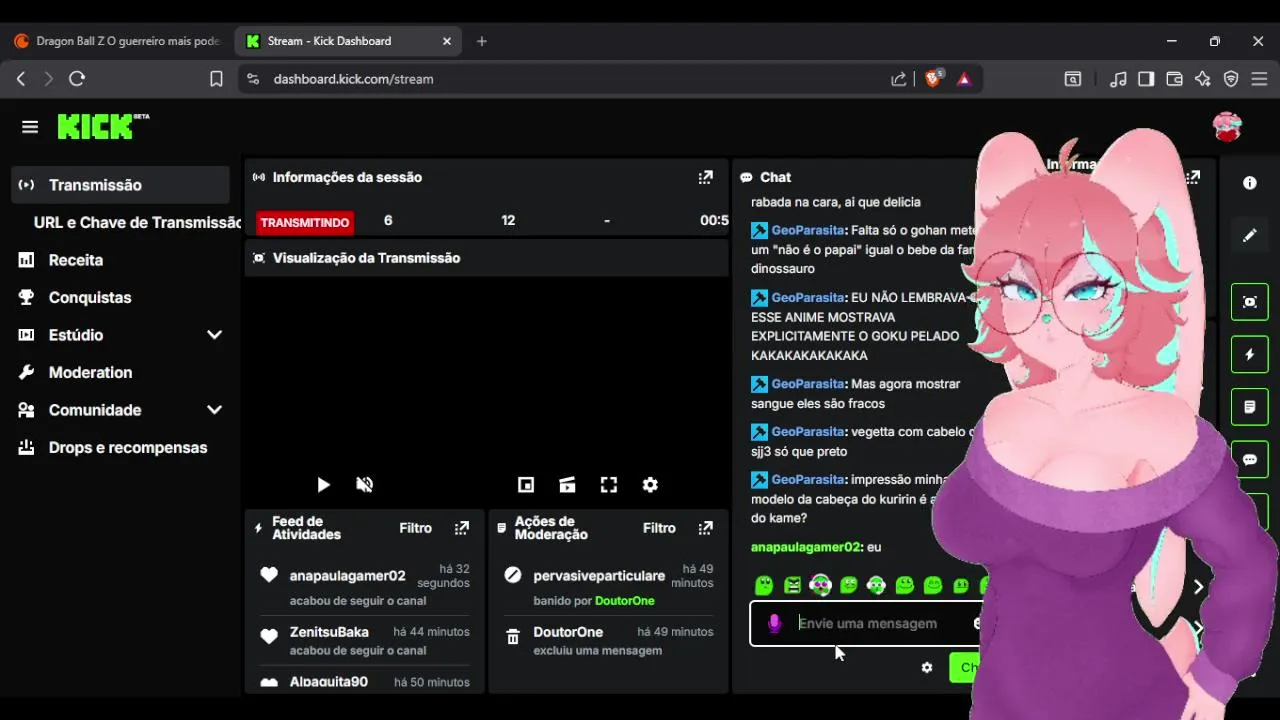The height and width of the screenshot is (720, 1280).
Task: Open Brave Rewards triangle icon
Action: click(964, 79)
